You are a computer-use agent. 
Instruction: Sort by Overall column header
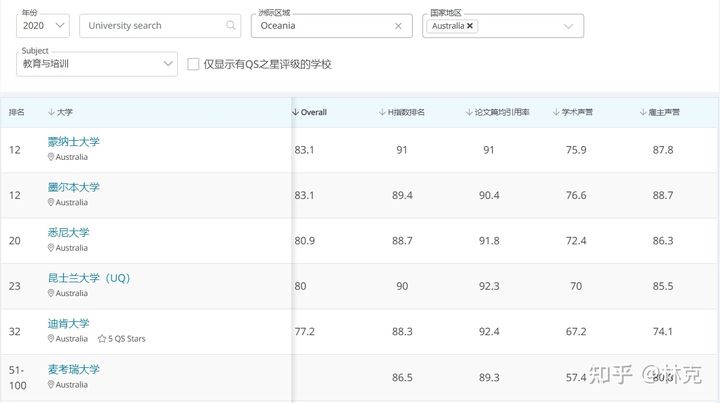point(309,112)
